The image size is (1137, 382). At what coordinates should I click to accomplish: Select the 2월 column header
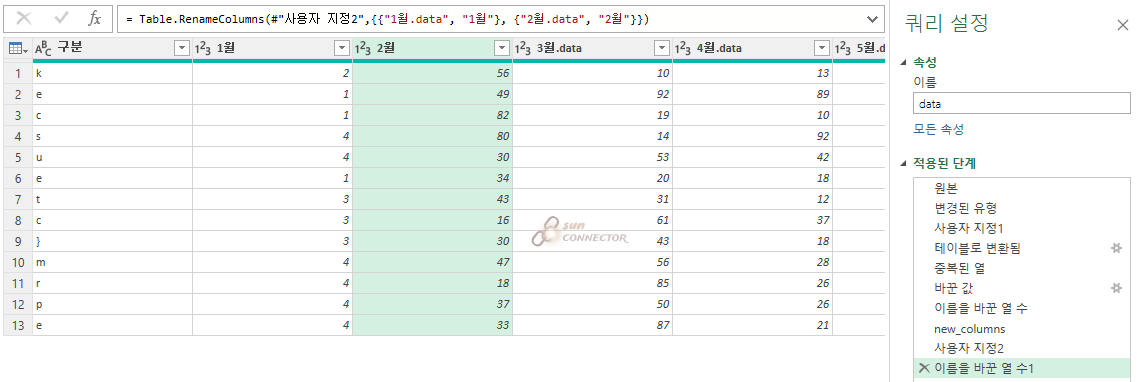433,49
